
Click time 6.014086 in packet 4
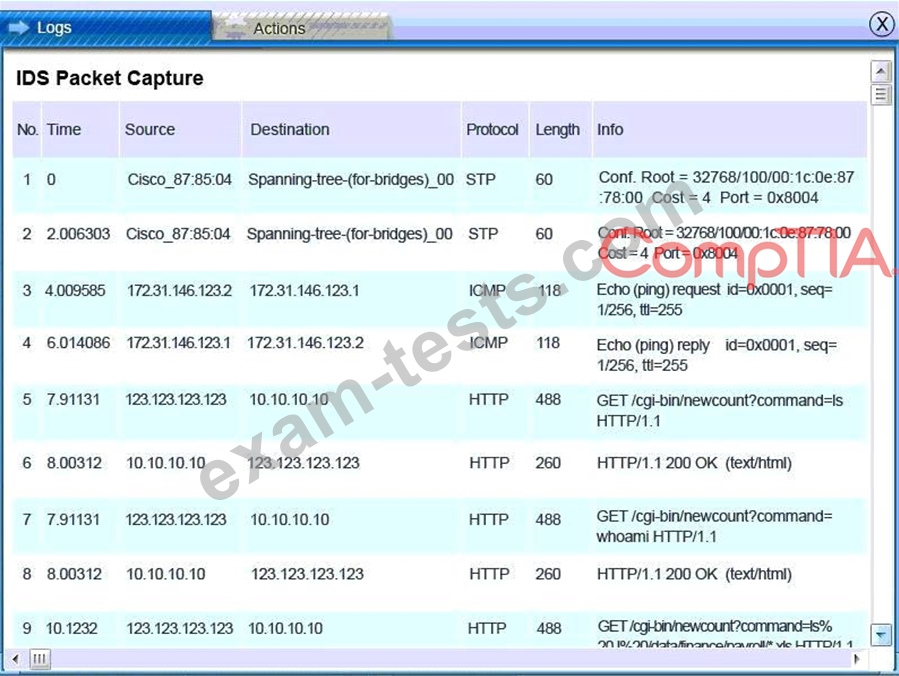[x=78, y=343]
